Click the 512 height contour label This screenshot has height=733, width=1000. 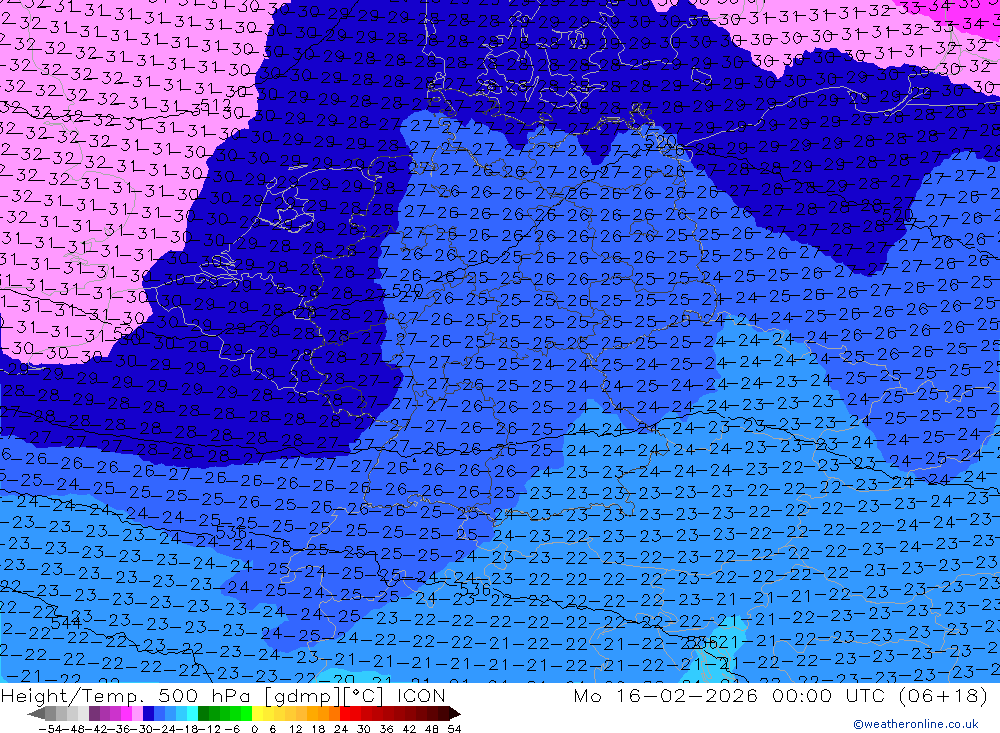click(216, 105)
